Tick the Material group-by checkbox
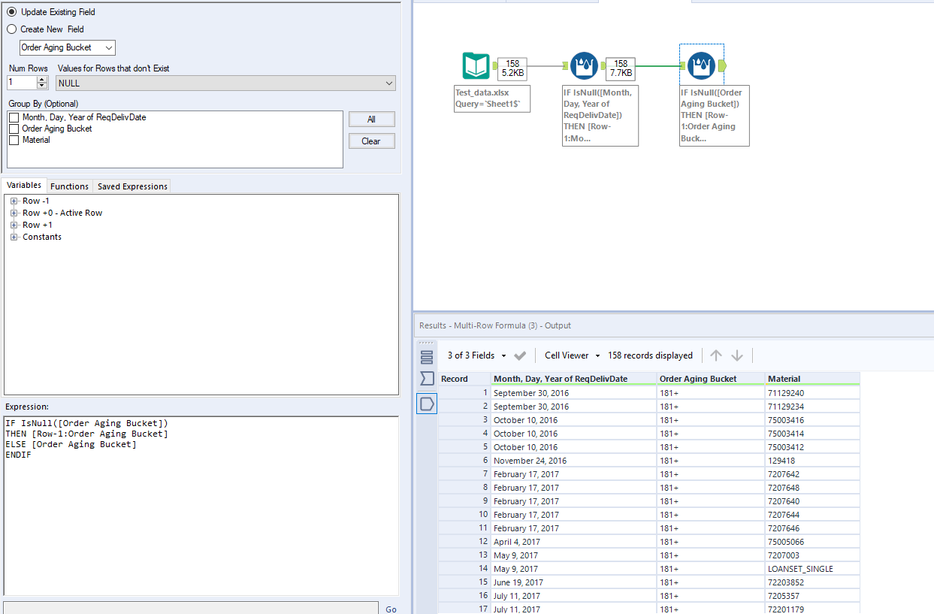This screenshot has width=934, height=614. tap(14, 141)
